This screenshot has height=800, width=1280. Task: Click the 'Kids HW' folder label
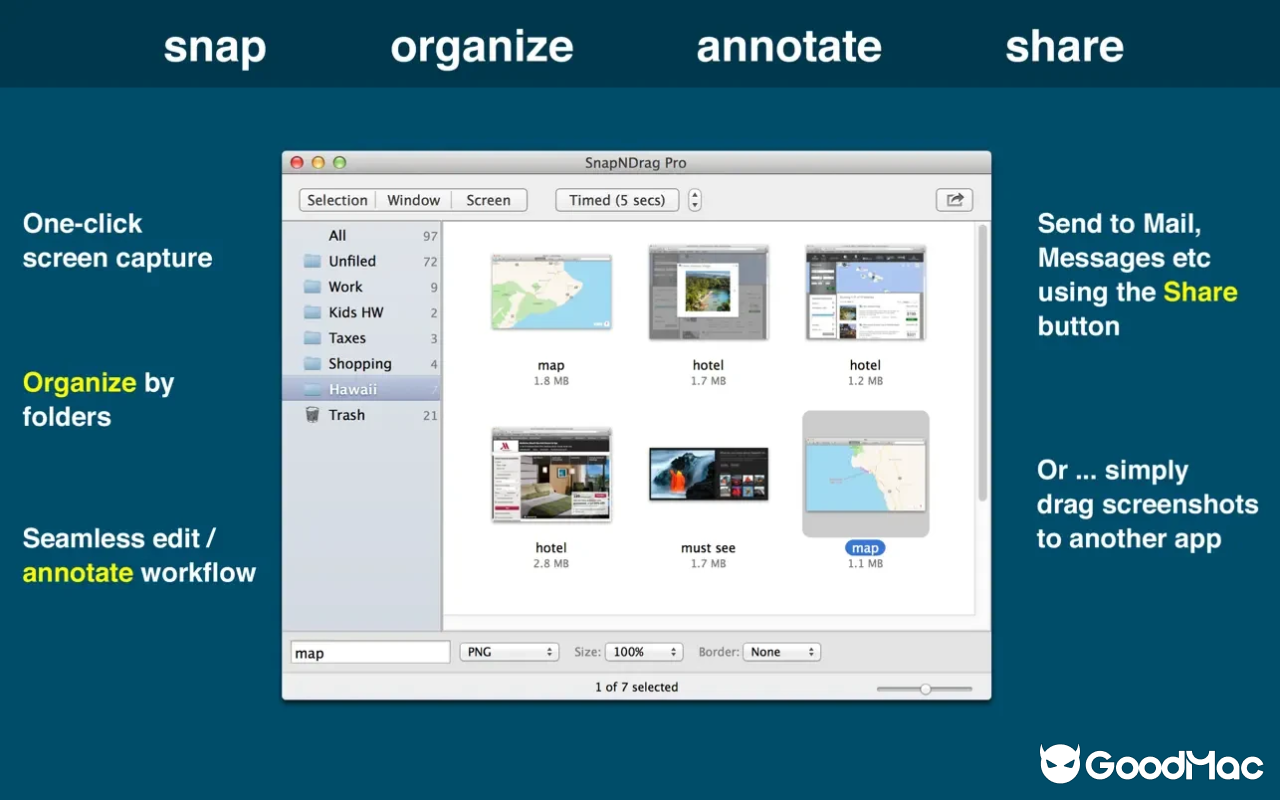click(x=356, y=312)
